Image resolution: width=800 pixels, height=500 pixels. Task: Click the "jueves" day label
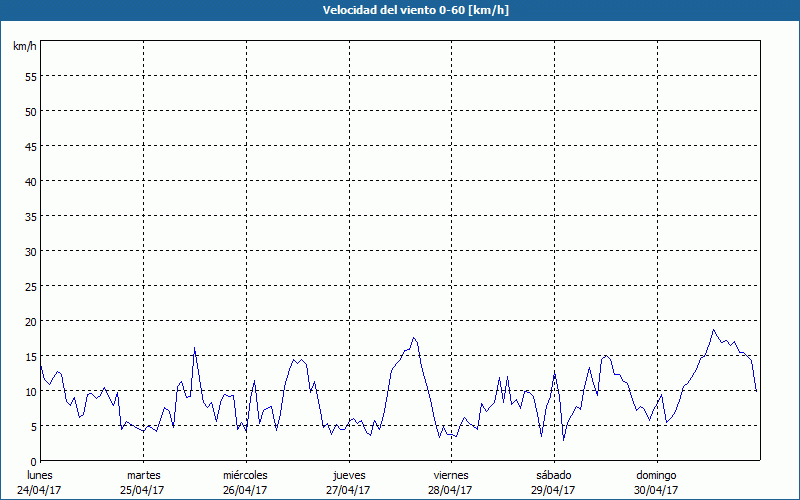(x=349, y=475)
